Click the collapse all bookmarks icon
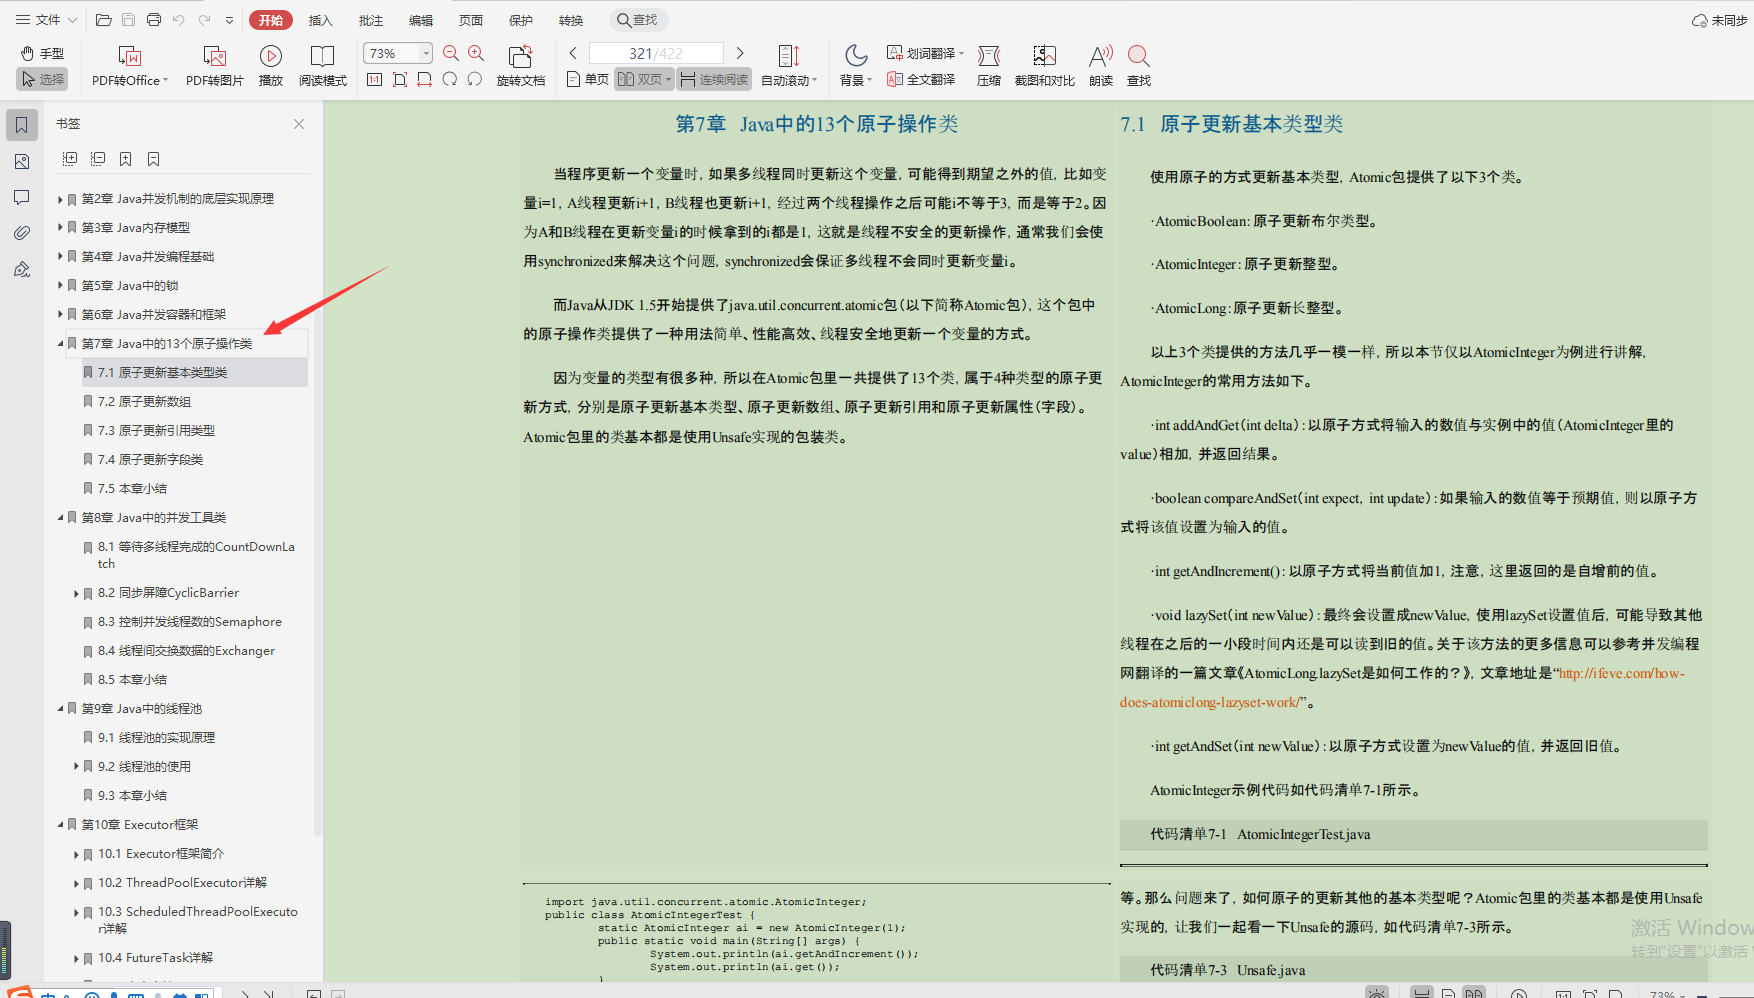Image resolution: width=1754 pixels, height=998 pixels. point(98,158)
